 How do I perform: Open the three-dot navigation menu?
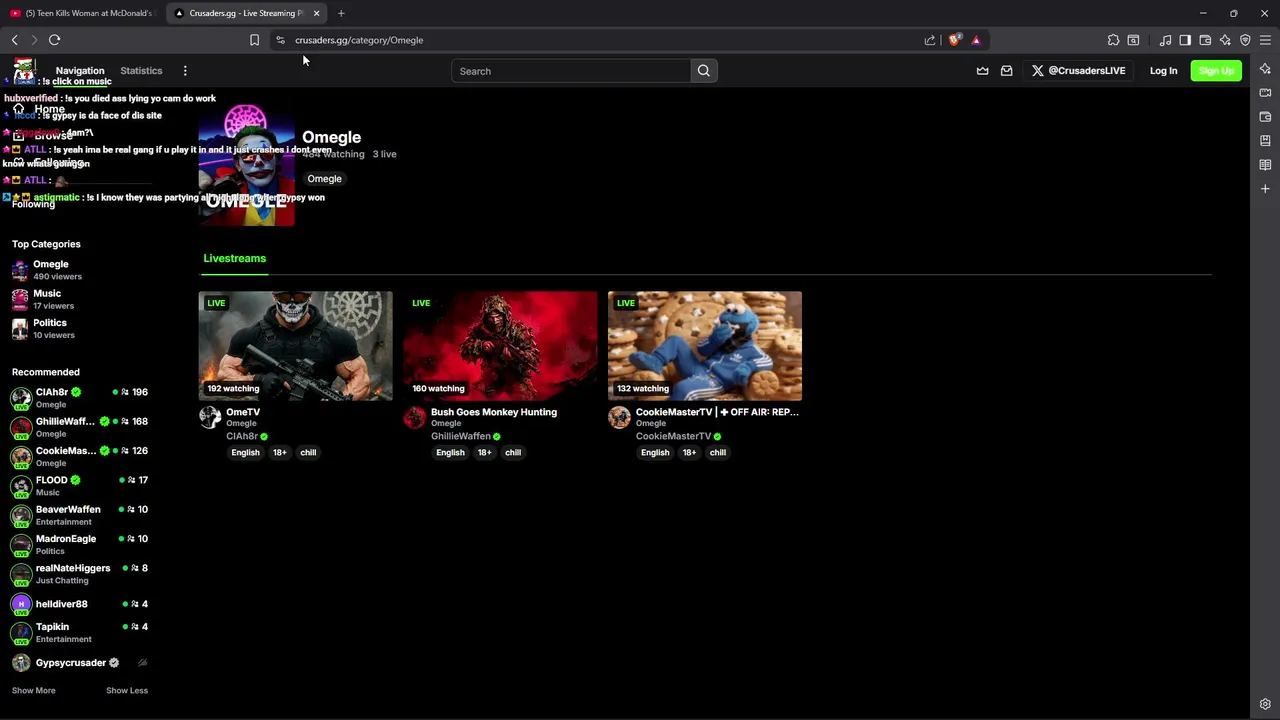click(x=185, y=71)
